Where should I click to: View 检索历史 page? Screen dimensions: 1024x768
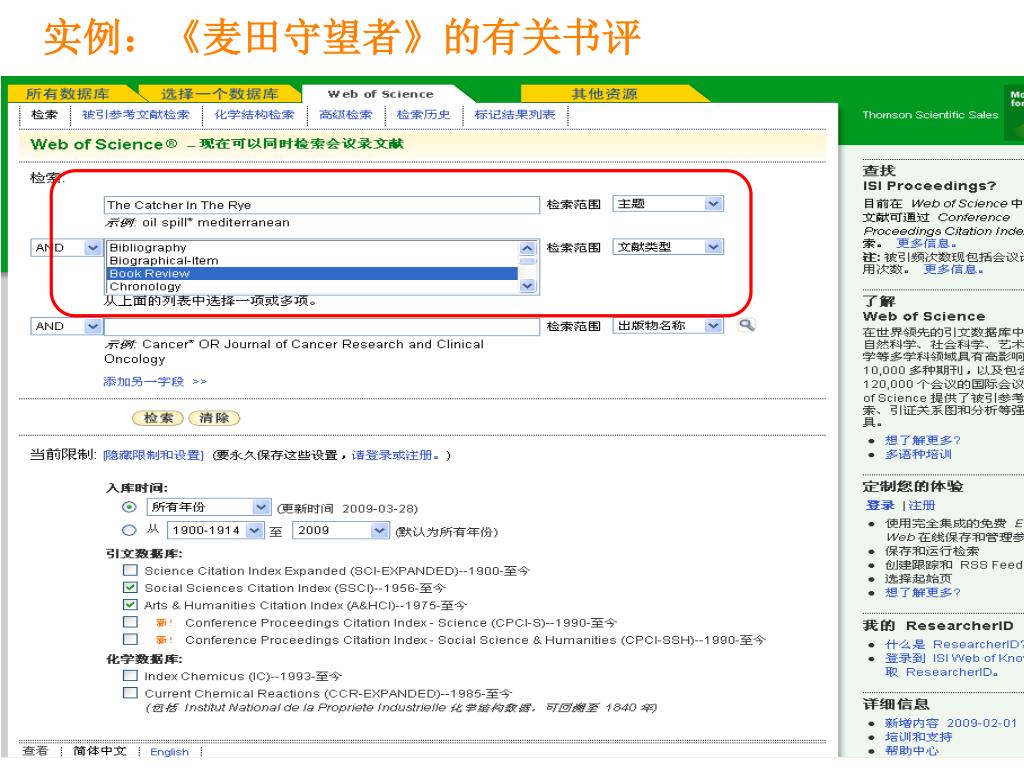[x=423, y=115]
